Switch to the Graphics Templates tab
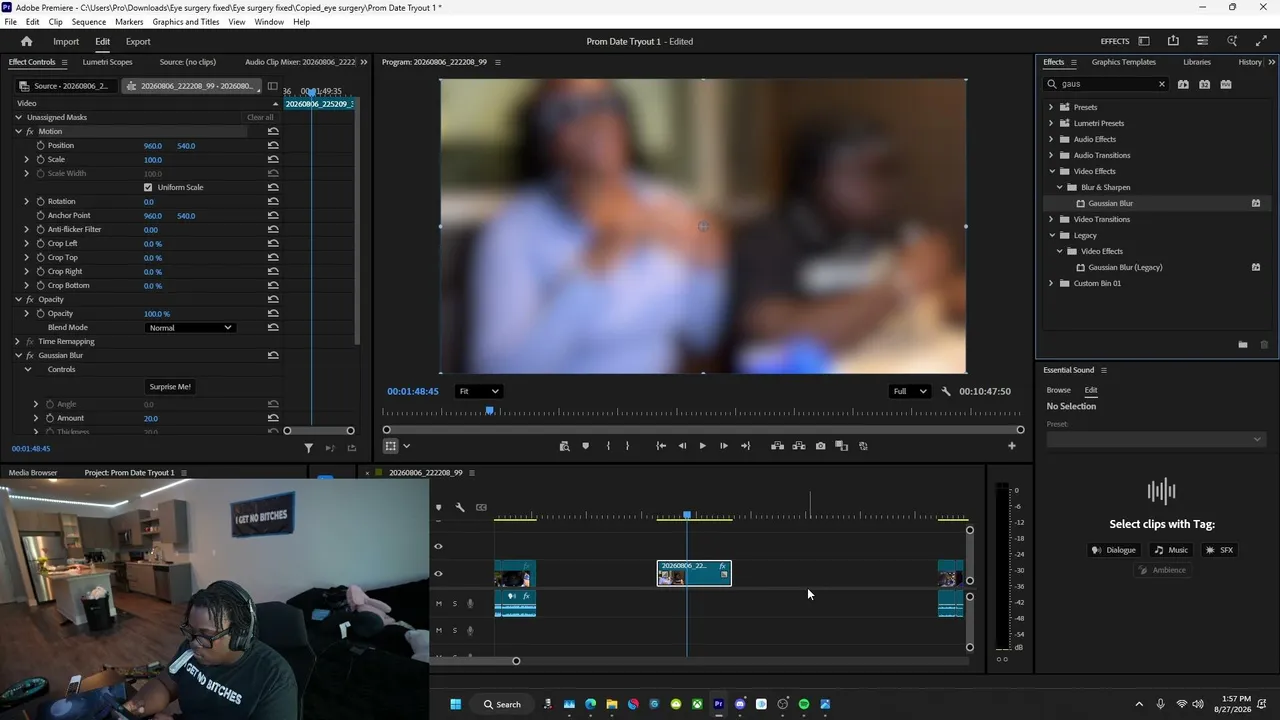 [x=1124, y=62]
